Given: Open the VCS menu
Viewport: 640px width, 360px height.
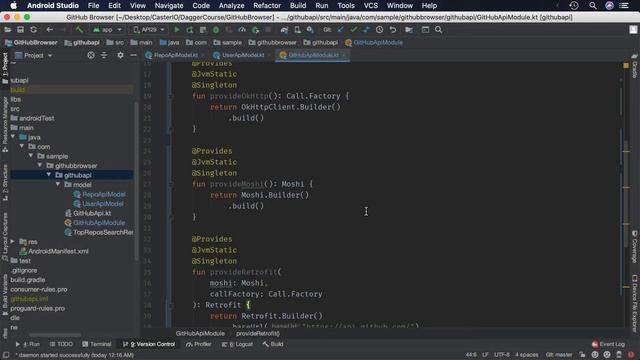Looking at the screenshot, I should [x=371, y=6].
